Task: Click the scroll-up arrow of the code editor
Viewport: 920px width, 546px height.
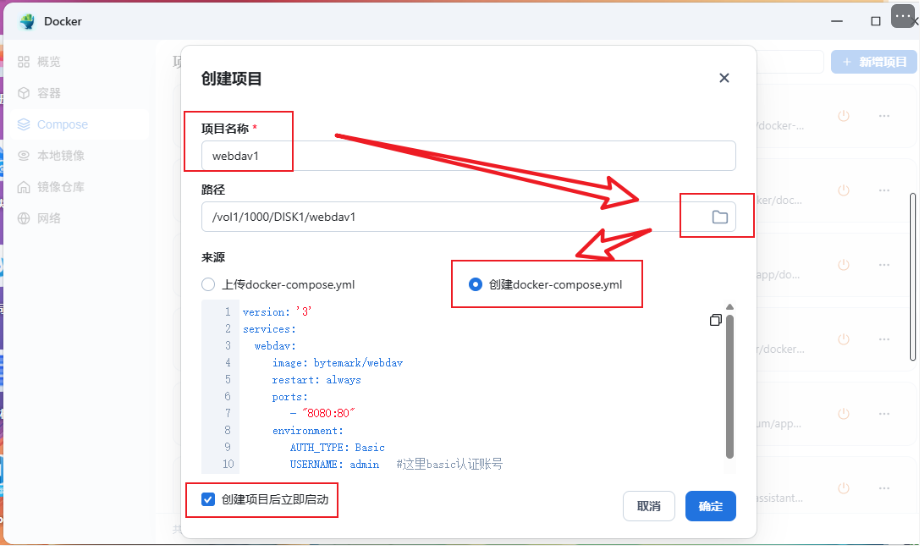Action: coord(730,307)
